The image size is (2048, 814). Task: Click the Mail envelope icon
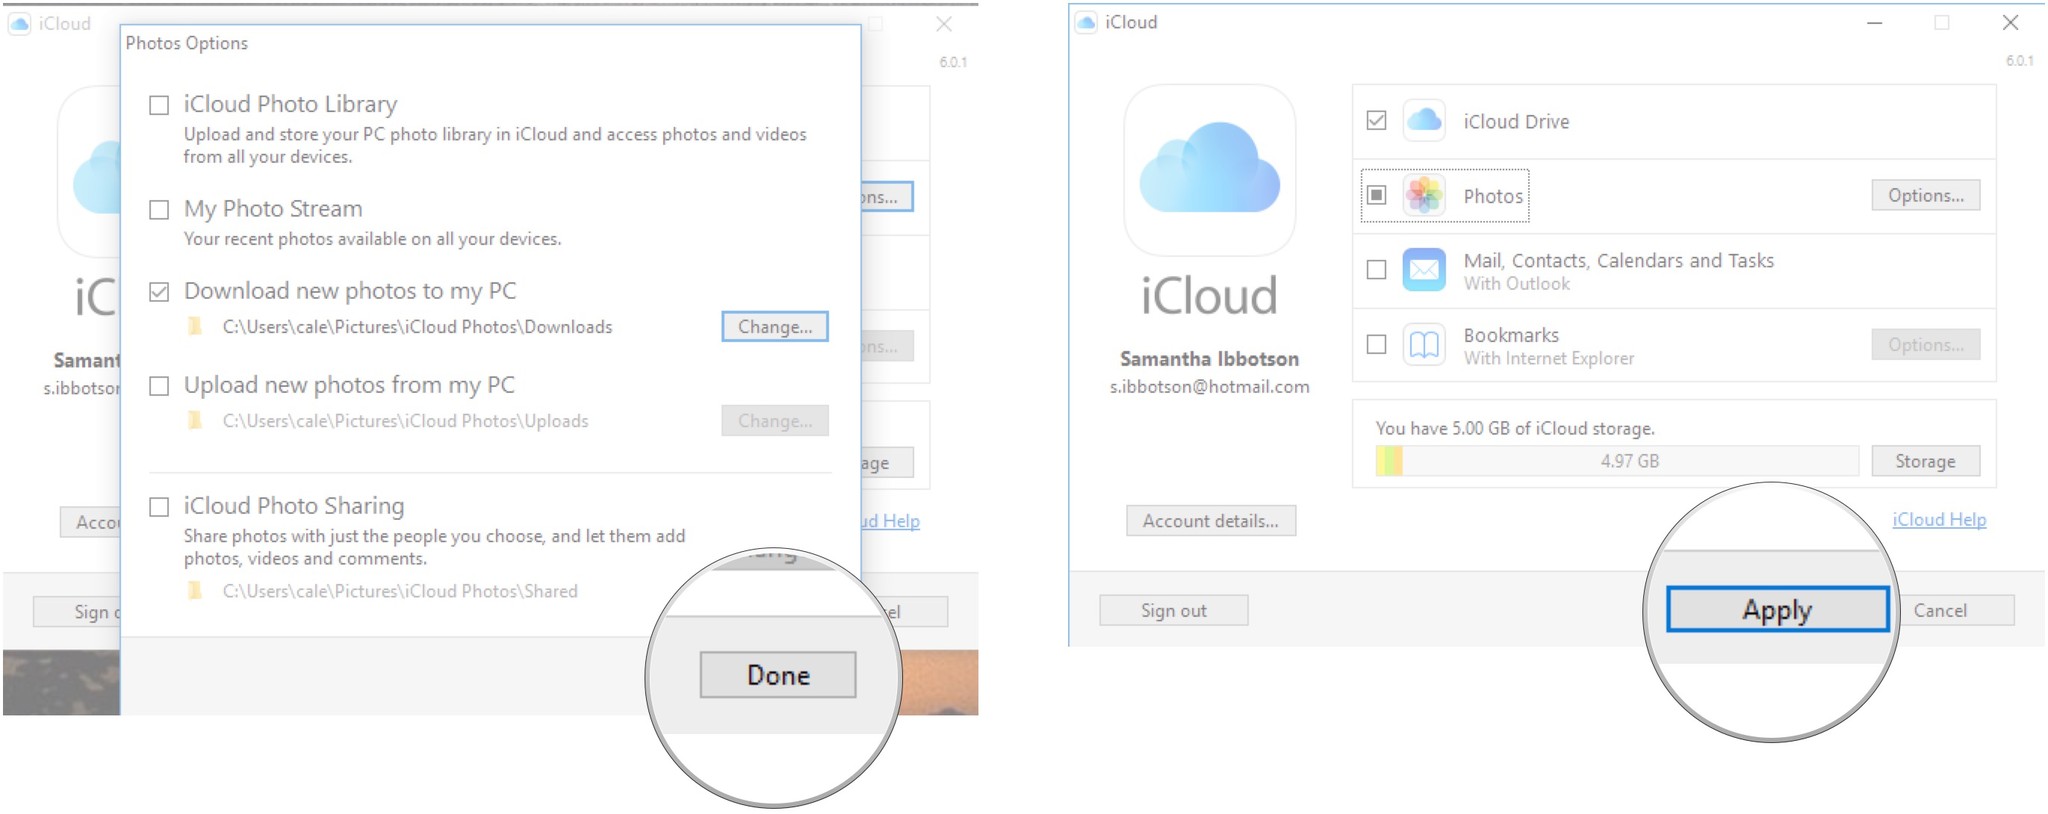[1424, 270]
